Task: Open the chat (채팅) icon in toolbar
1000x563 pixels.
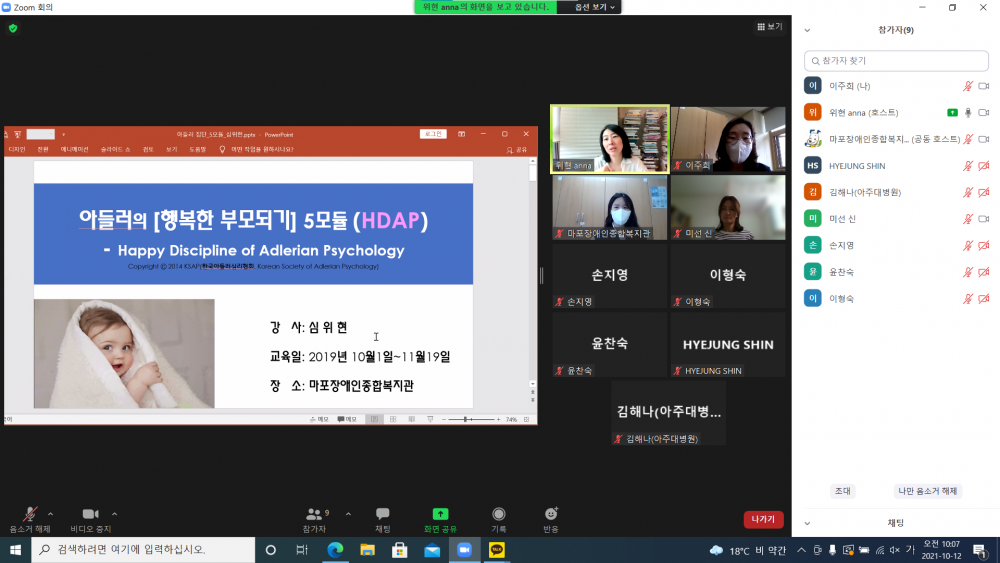Action: point(383,514)
